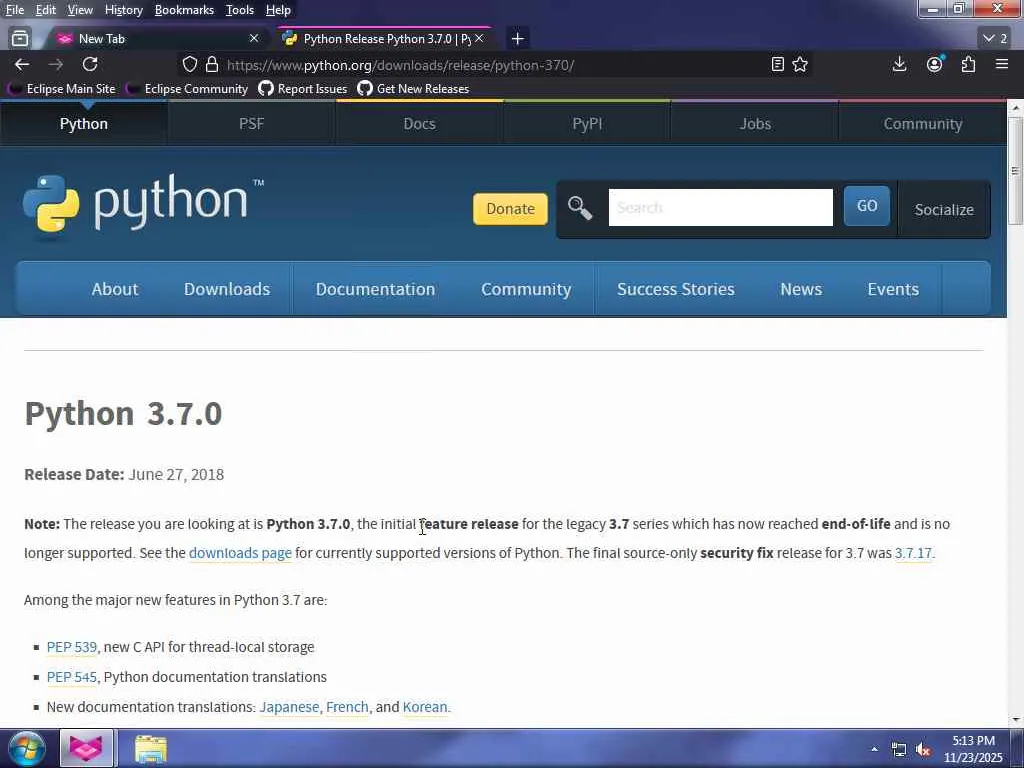Select the top-bar Community tab beside Jobs

pos(922,123)
